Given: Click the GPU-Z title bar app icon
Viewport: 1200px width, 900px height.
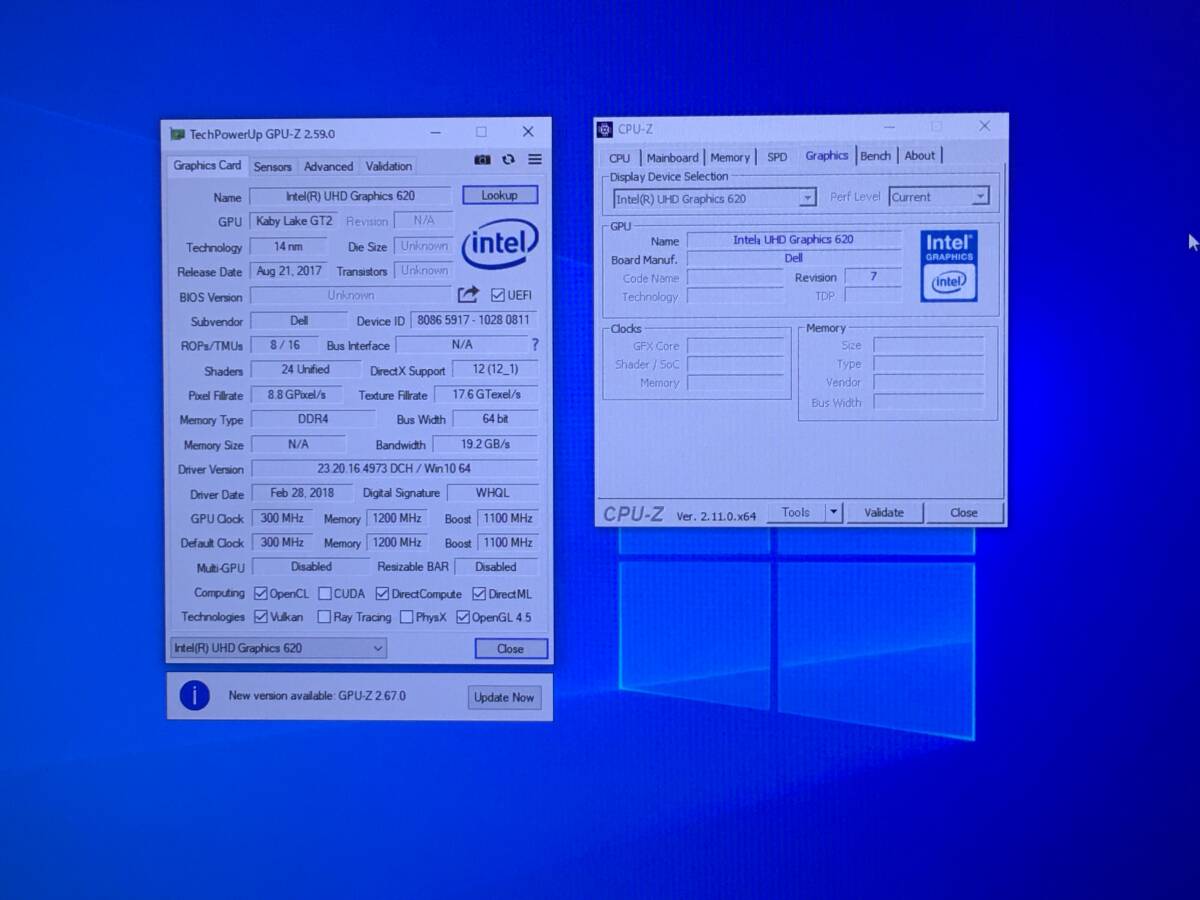Looking at the screenshot, I should pos(177,133).
